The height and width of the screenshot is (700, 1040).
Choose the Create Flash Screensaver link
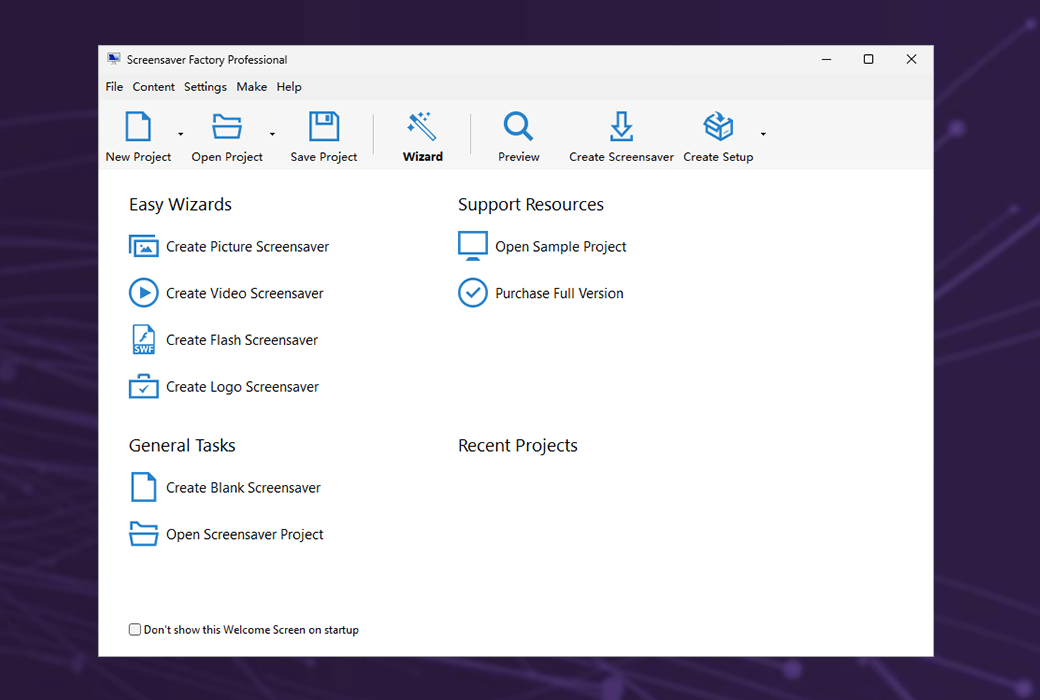(242, 340)
